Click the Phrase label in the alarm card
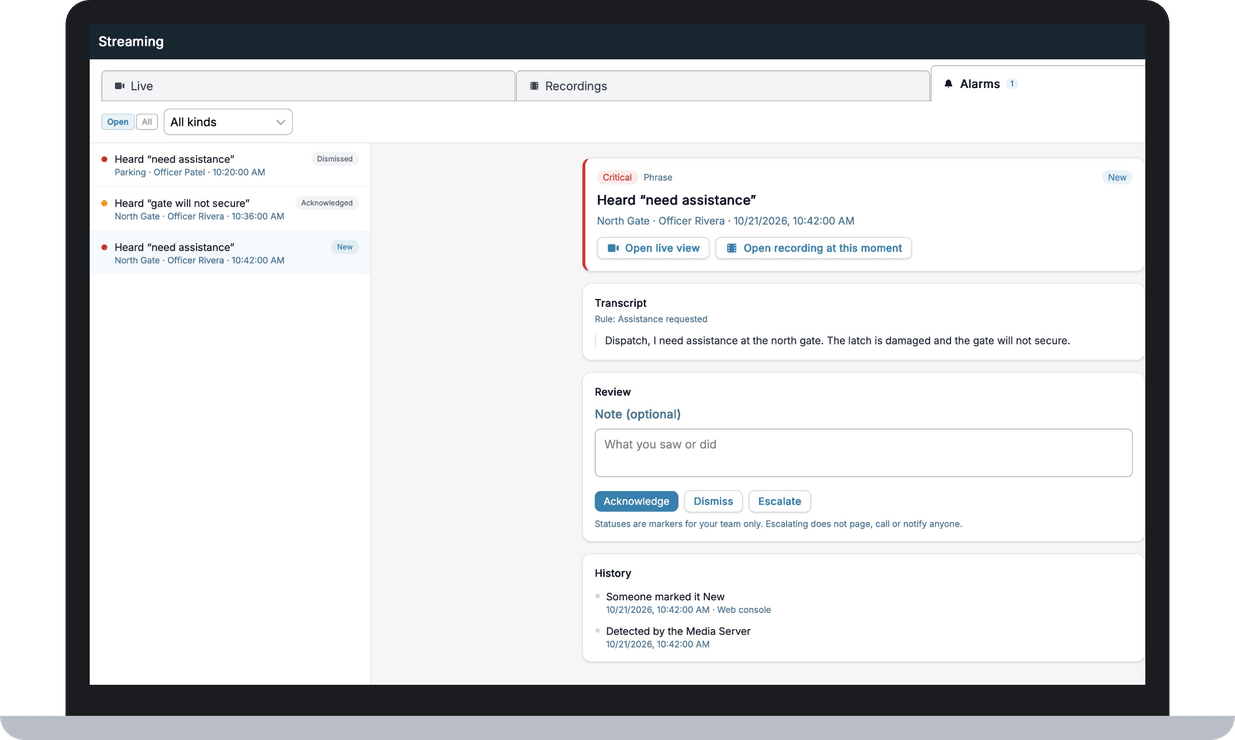 coord(658,177)
